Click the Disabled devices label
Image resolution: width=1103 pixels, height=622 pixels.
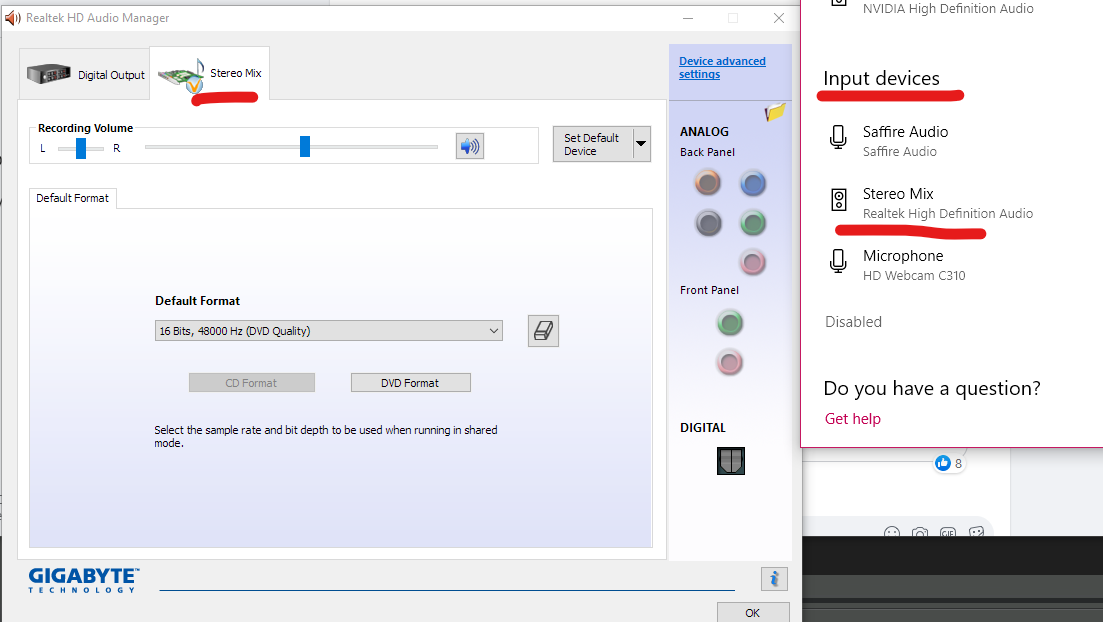click(x=853, y=322)
